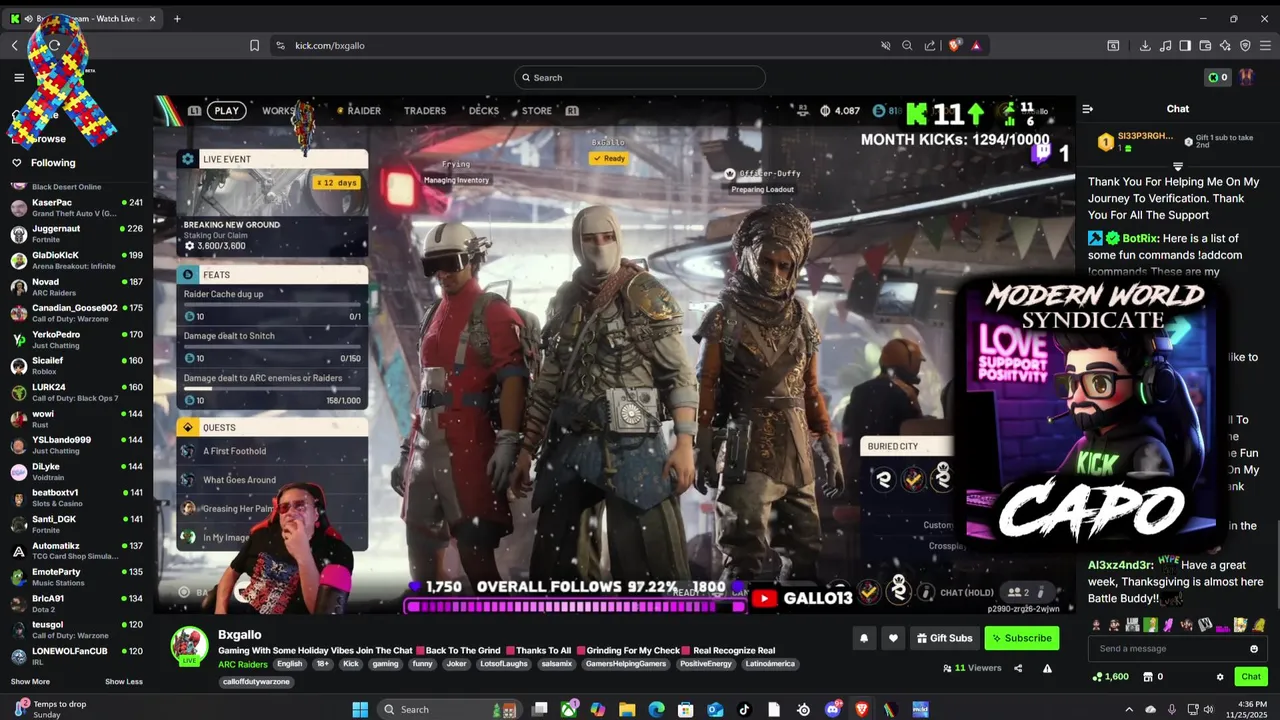Click the Kicks balance icon in header

point(1217,77)
